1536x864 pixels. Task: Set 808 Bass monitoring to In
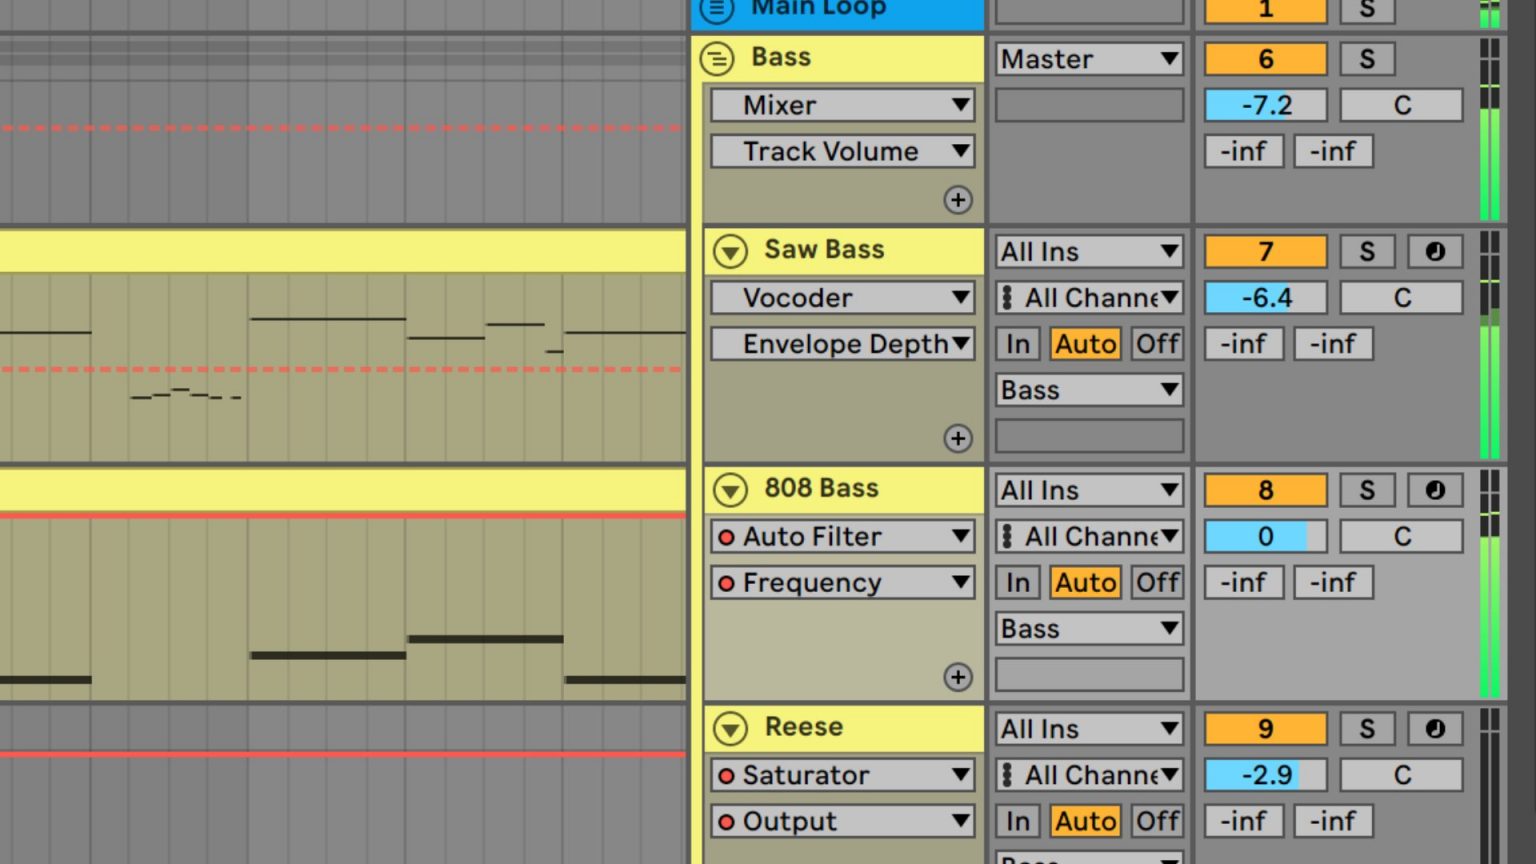point(1016,582)
